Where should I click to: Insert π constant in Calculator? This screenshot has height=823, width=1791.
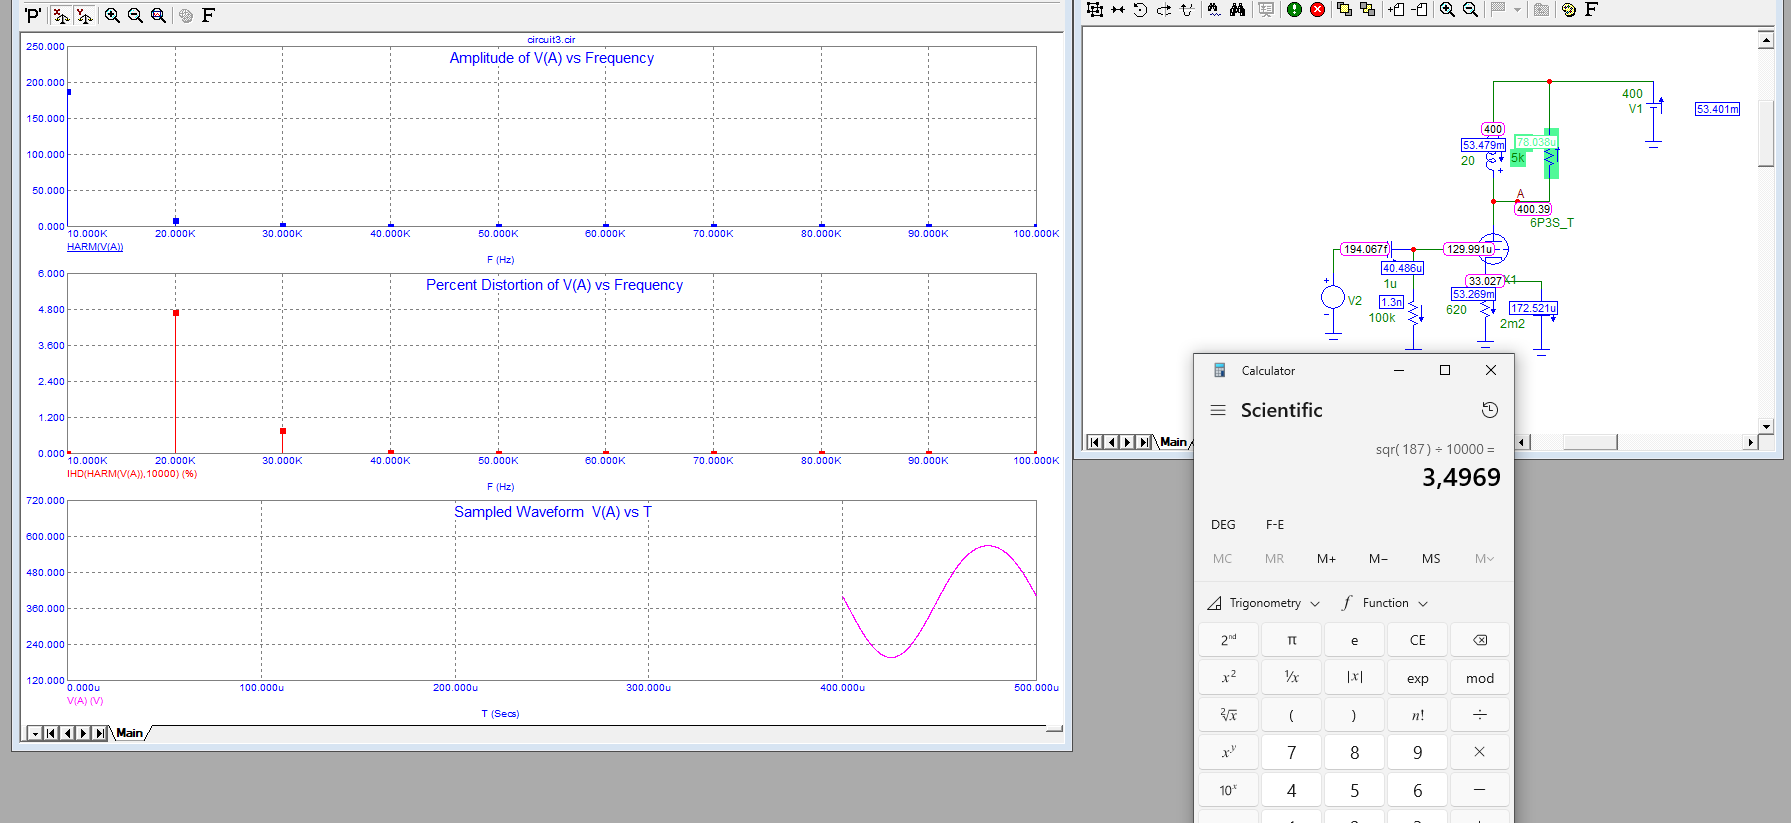pos(1291,640)
